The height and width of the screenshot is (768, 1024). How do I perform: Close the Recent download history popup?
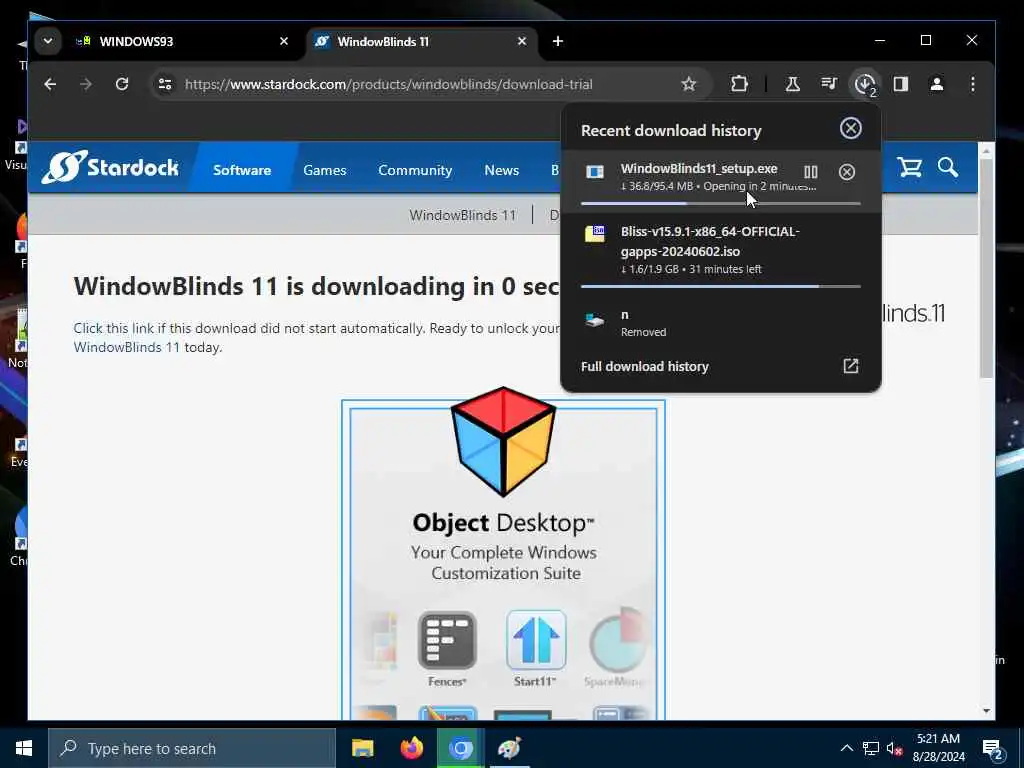850,129
